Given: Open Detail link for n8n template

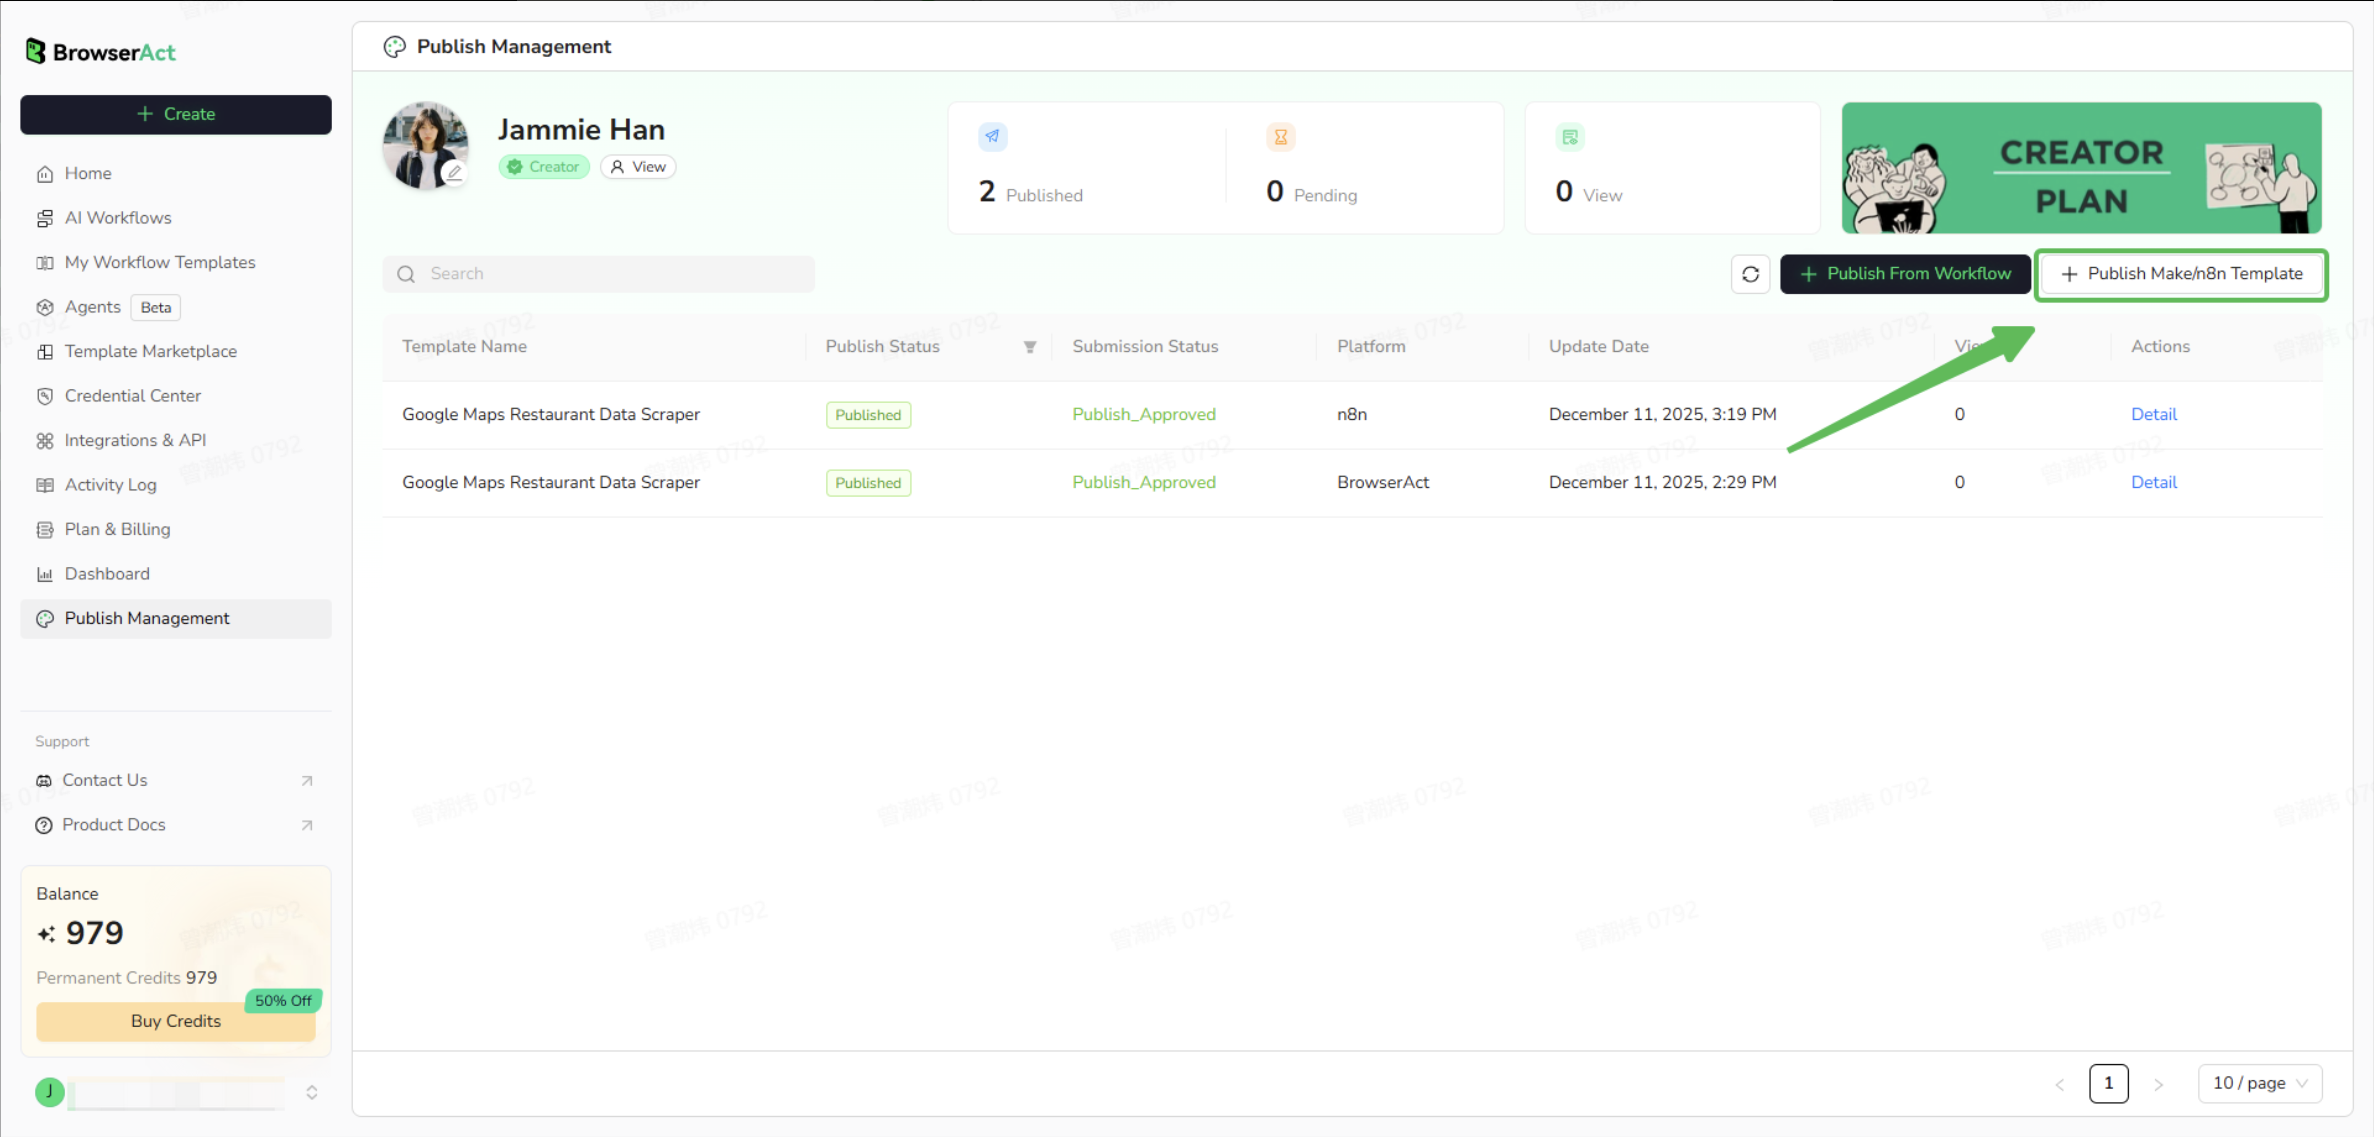Looking at the screenshot, I should 2153,414.
